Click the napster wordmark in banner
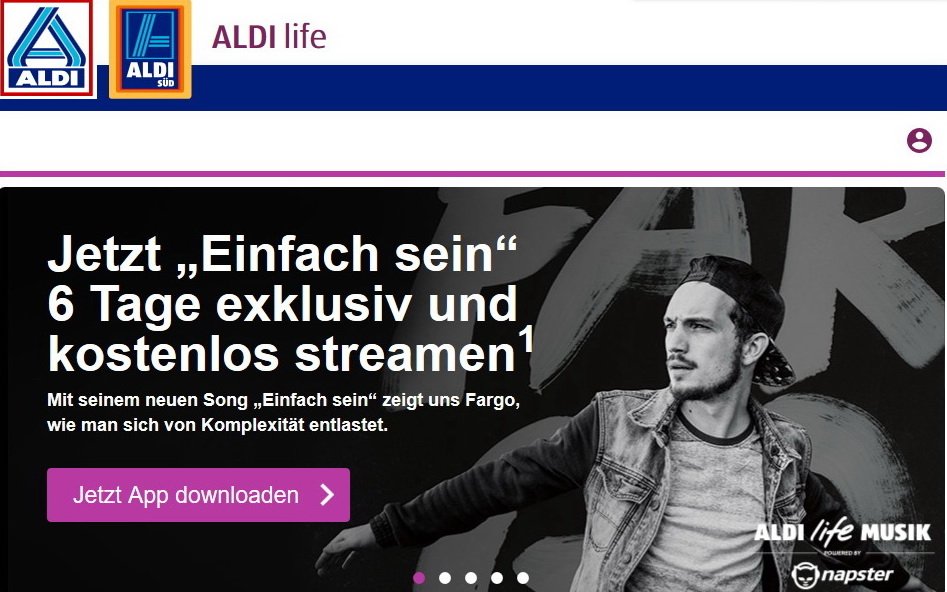The width and height of the screenshot is (947, 592). click(858, 573)
